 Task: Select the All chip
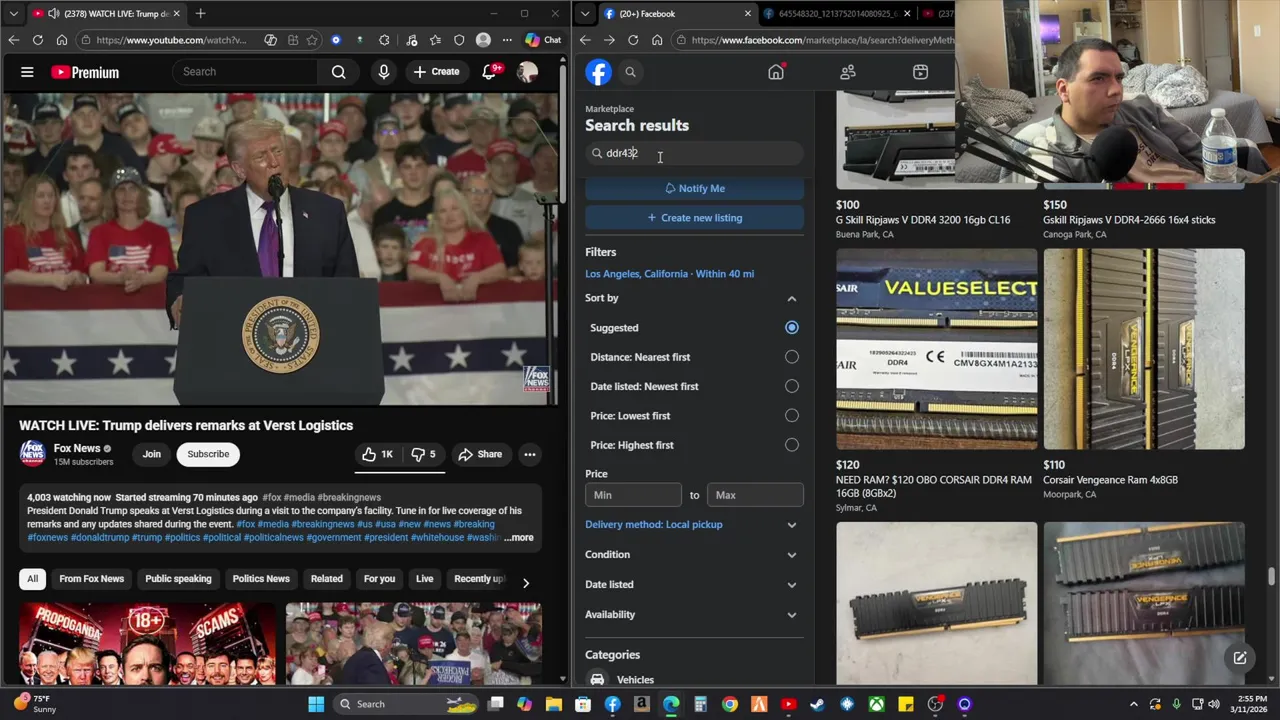click(32, 579)
